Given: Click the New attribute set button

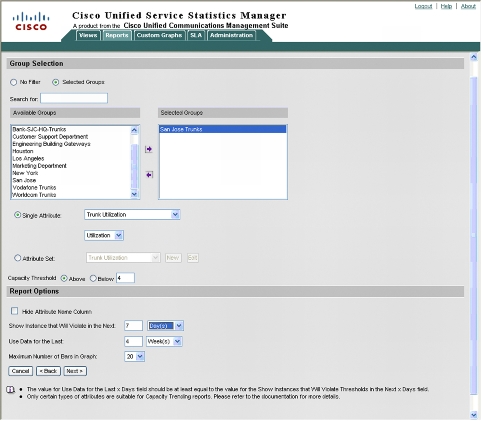Looking at the screenshot, I should click(x=173, y=258).
